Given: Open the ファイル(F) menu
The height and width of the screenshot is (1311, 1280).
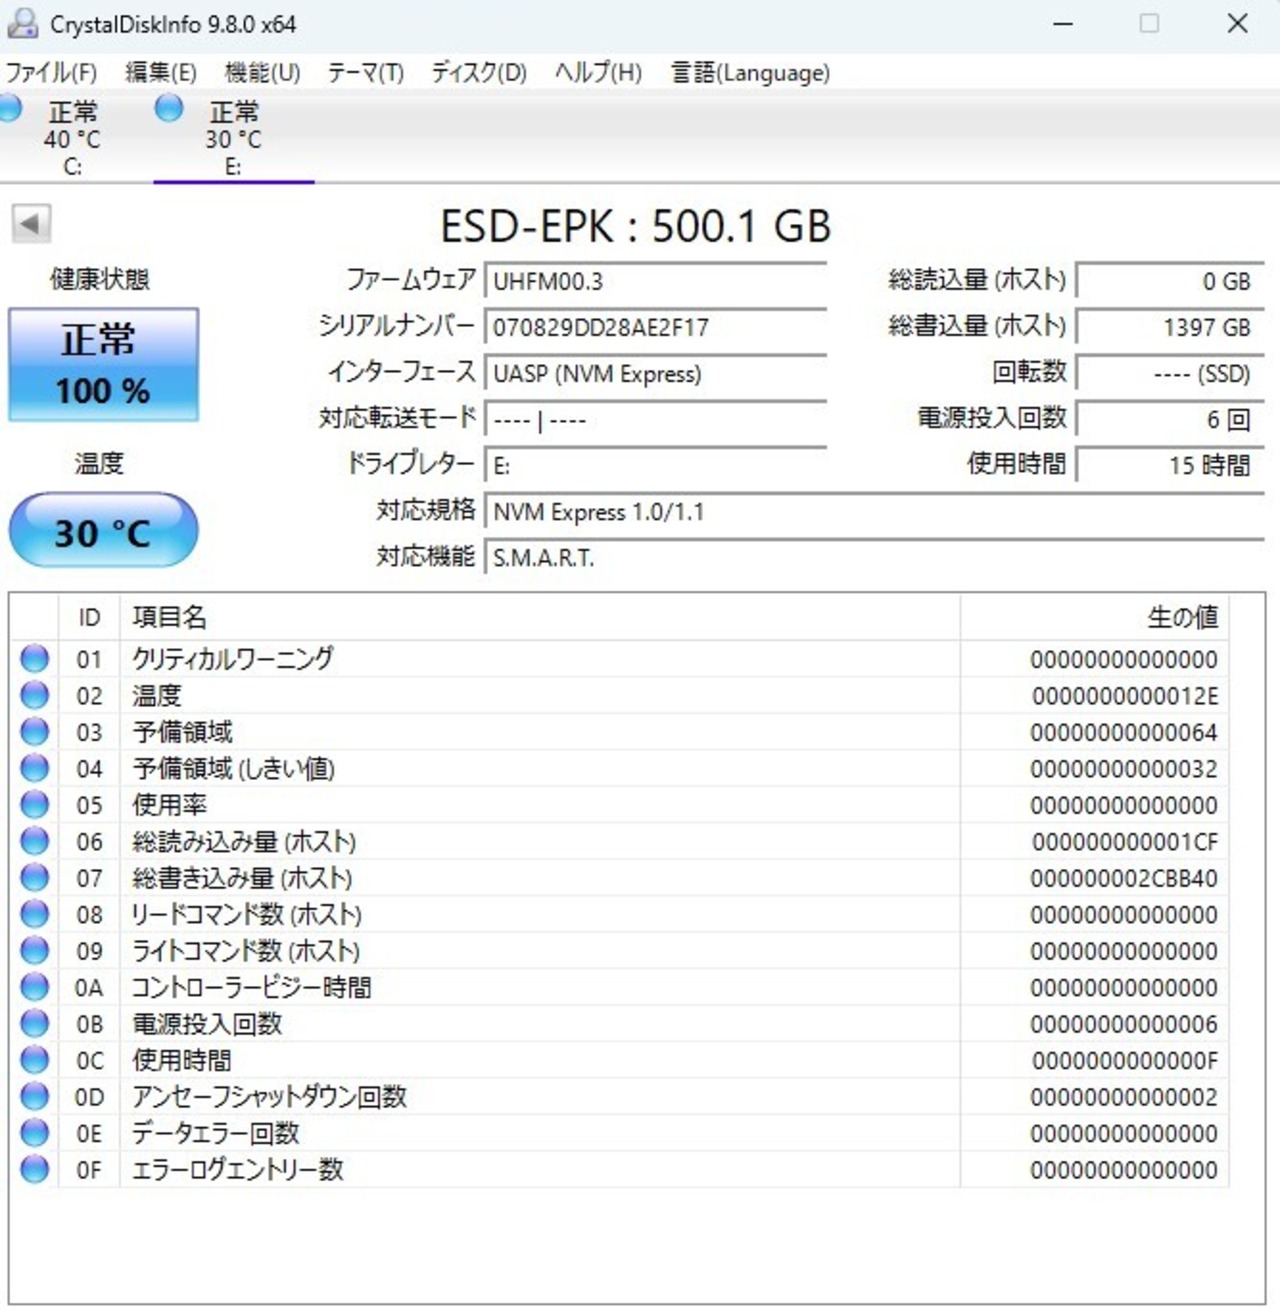Looking at the screenshot, I should [x=52, y=73].
